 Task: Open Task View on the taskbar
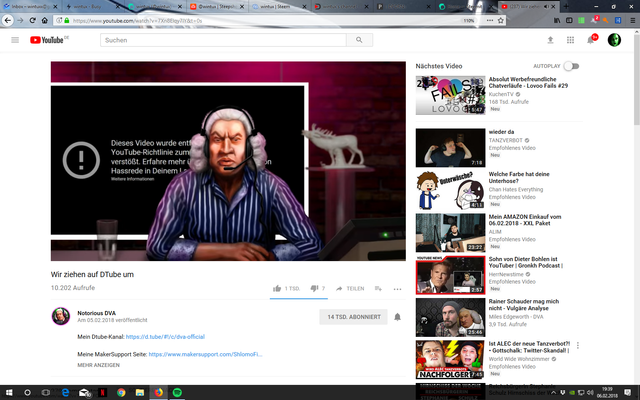tap(46, 393)
